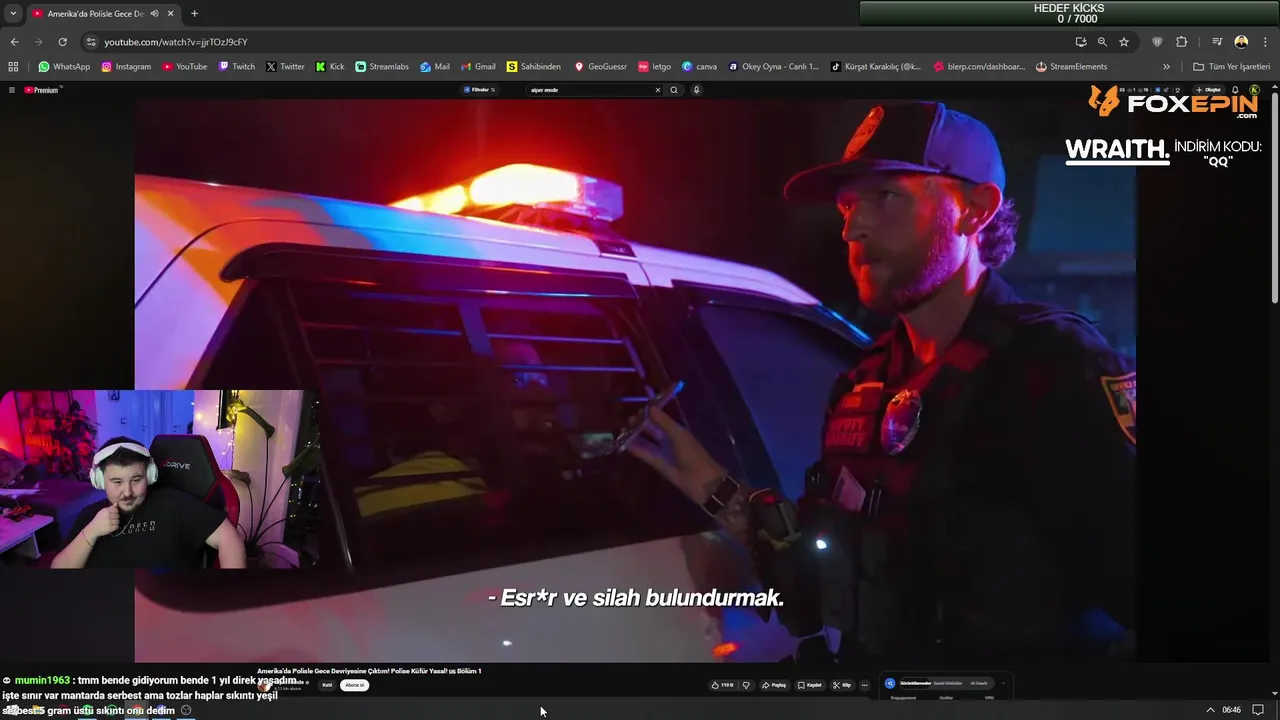The image size is (1280, 720).
Task: Open the YouTube account avatar
Action: coord(1254,90)
